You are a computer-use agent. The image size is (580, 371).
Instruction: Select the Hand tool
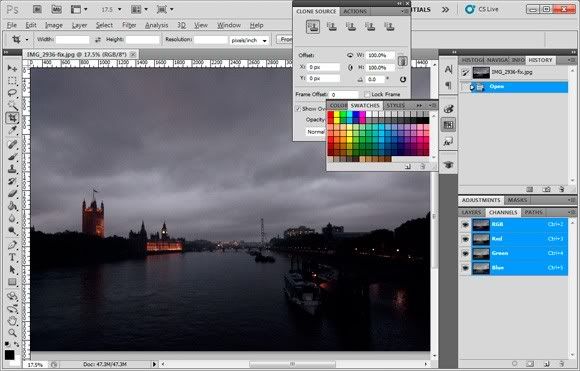tap(12, 320)
